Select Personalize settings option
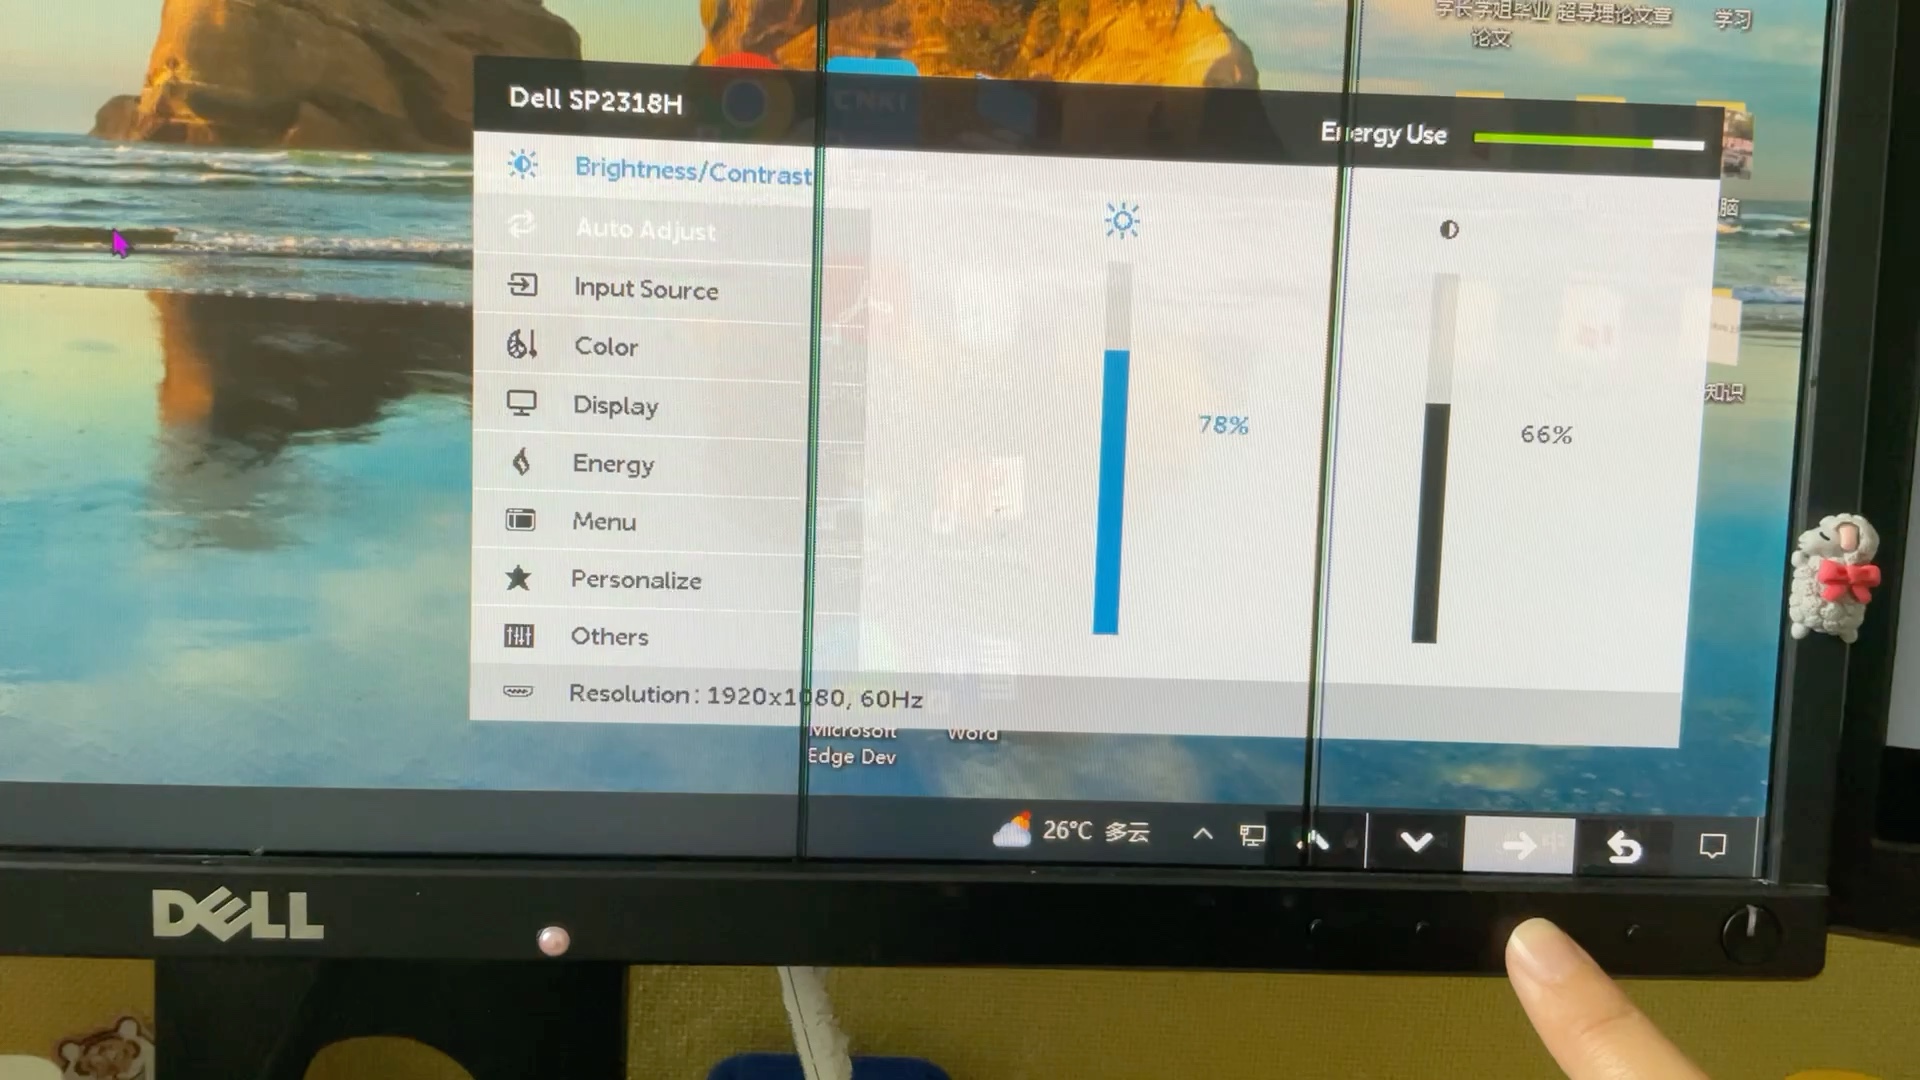This screenshot has height=1080, width=1920. [634, 579]
